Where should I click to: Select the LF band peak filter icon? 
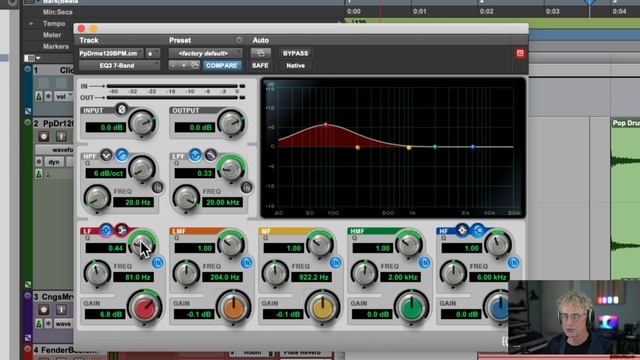(x=106, y=230)
